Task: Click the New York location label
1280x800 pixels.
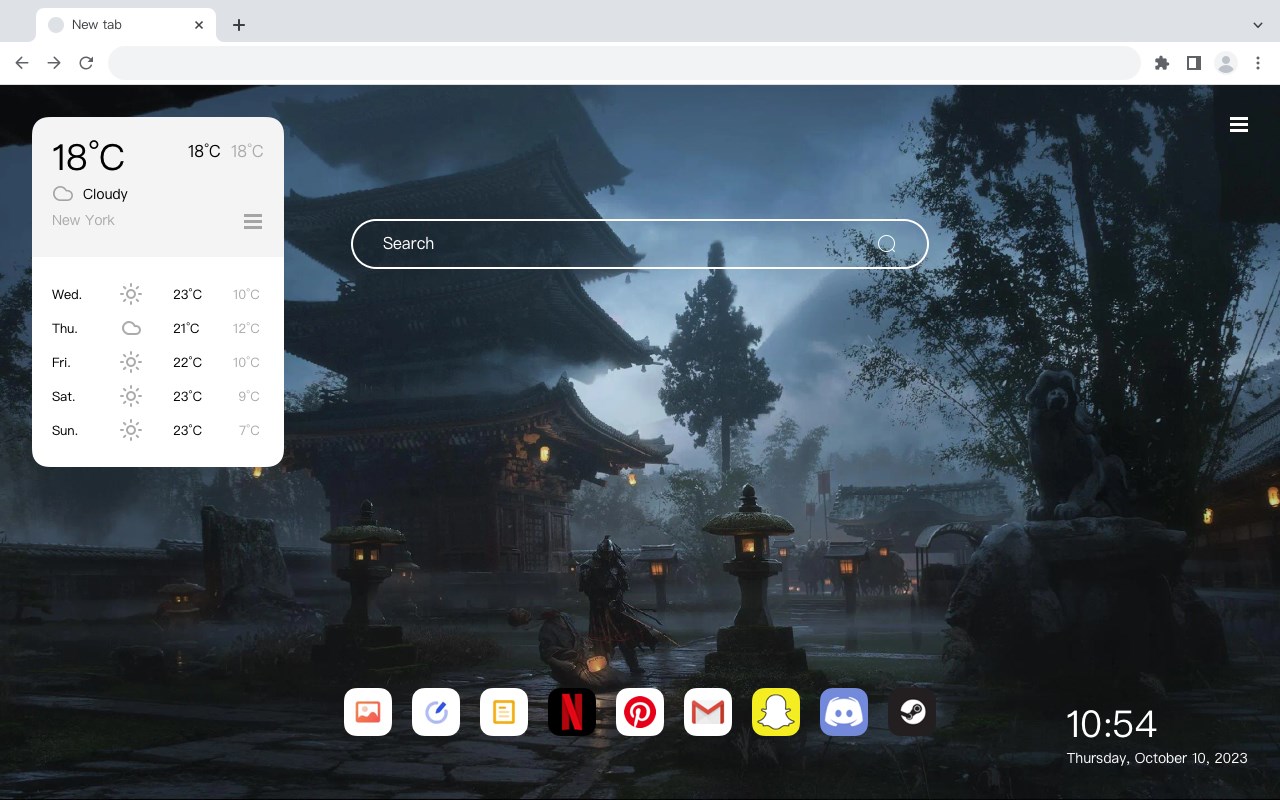Action: (83, 220)
